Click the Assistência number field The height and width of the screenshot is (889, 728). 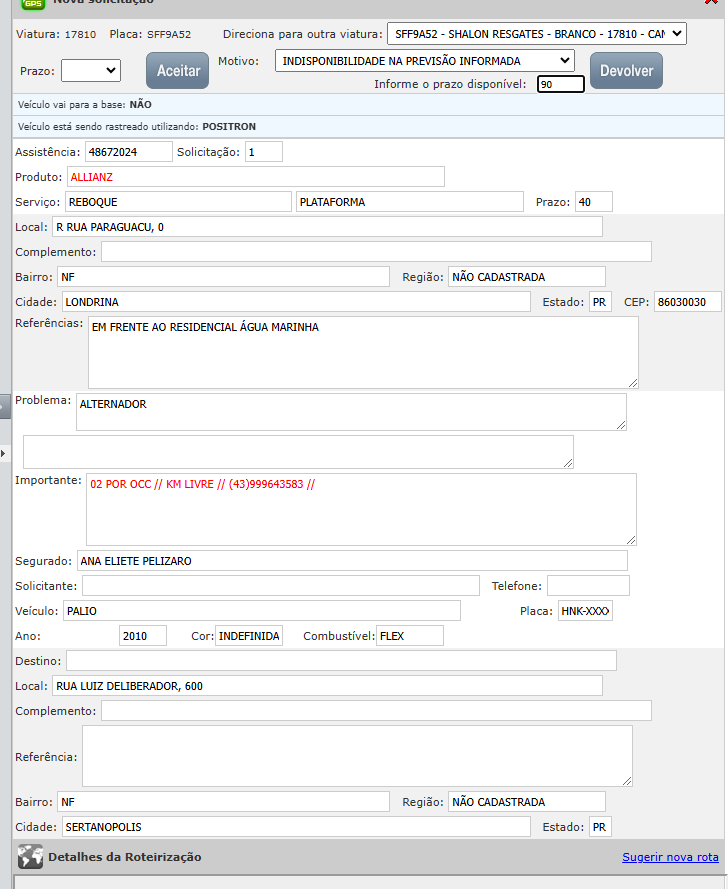[x=128, y=152]
